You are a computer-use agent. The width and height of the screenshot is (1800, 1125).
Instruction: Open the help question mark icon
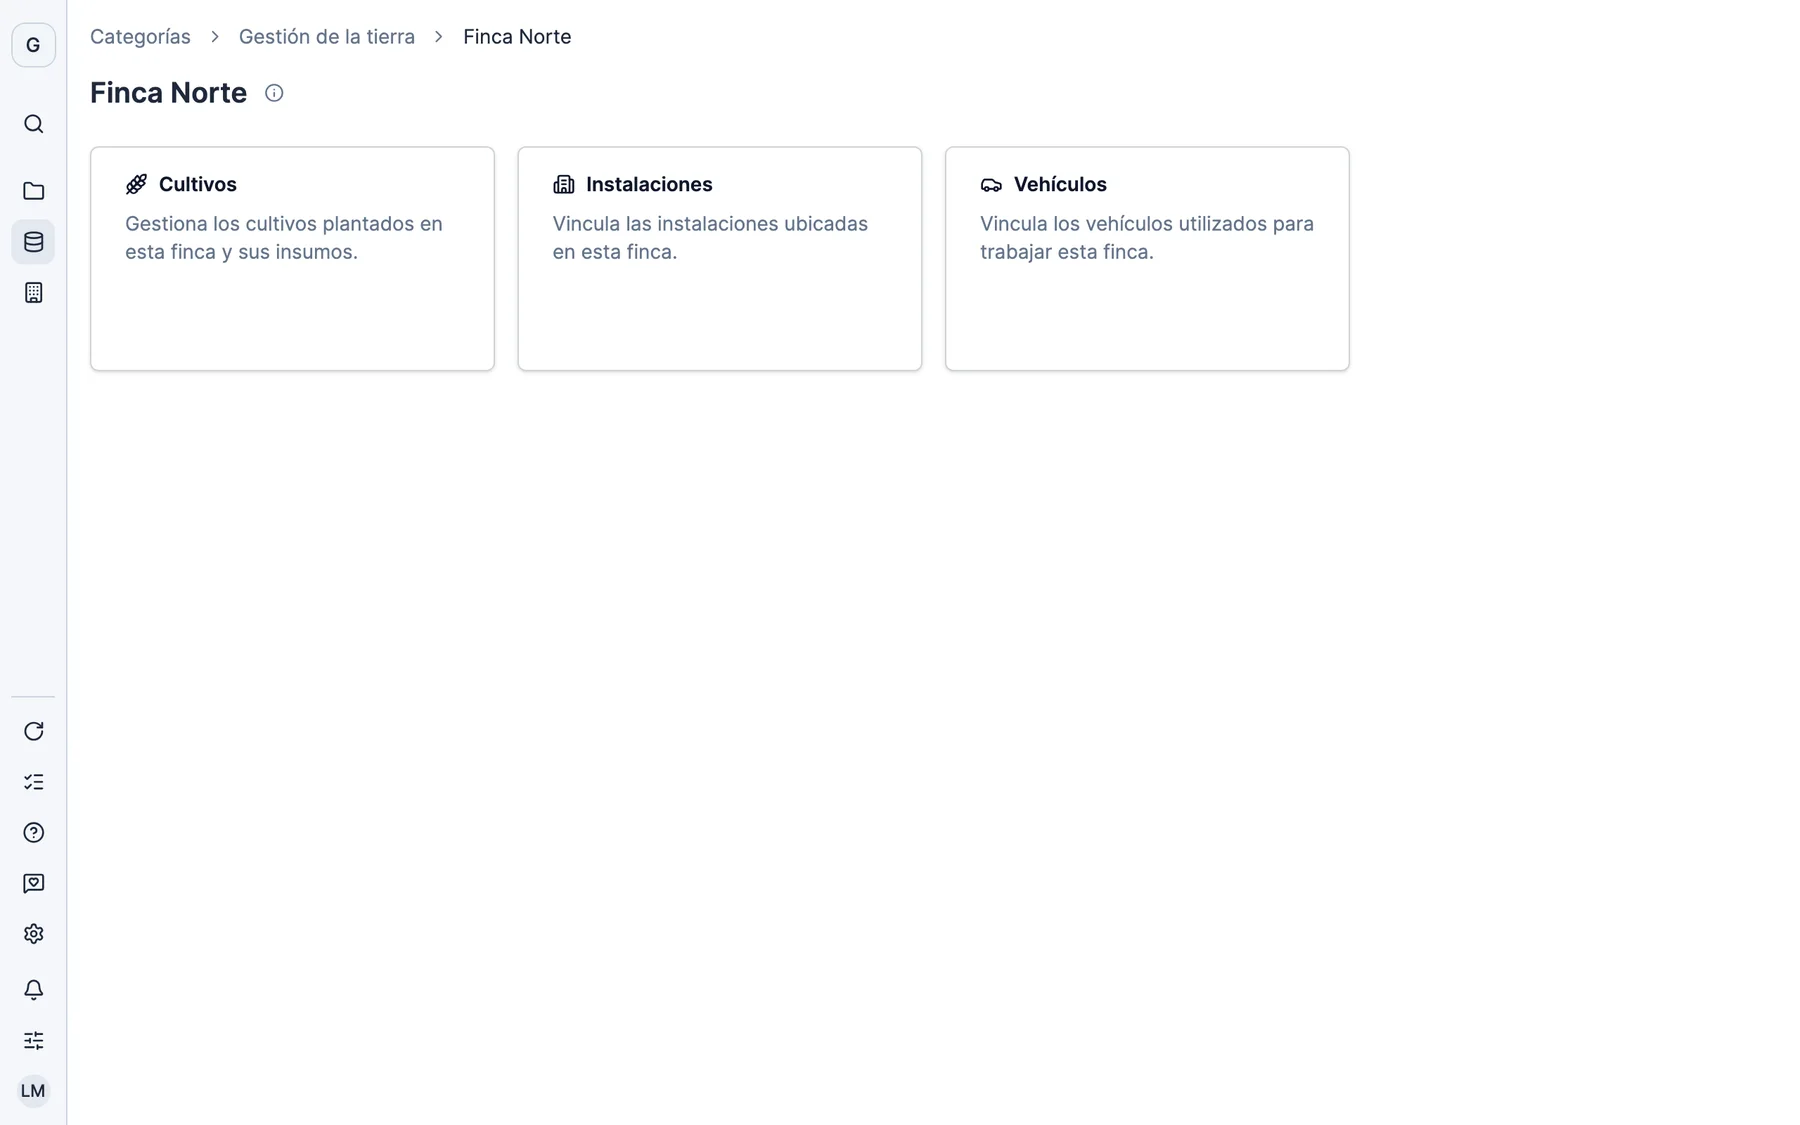click(x=33, y=833)
